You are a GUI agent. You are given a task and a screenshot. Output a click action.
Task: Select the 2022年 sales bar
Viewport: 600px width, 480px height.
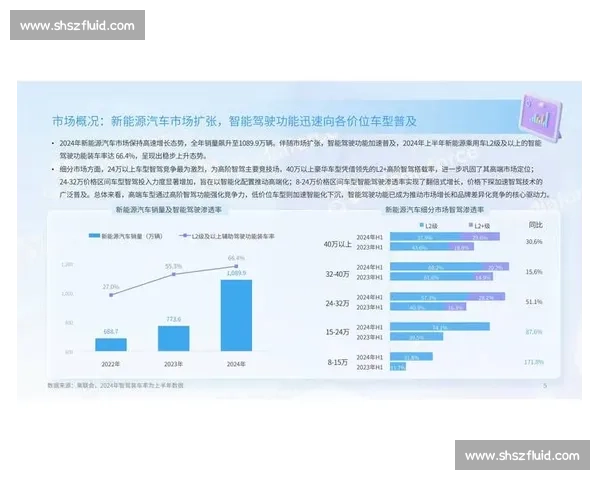click(111, 344)
